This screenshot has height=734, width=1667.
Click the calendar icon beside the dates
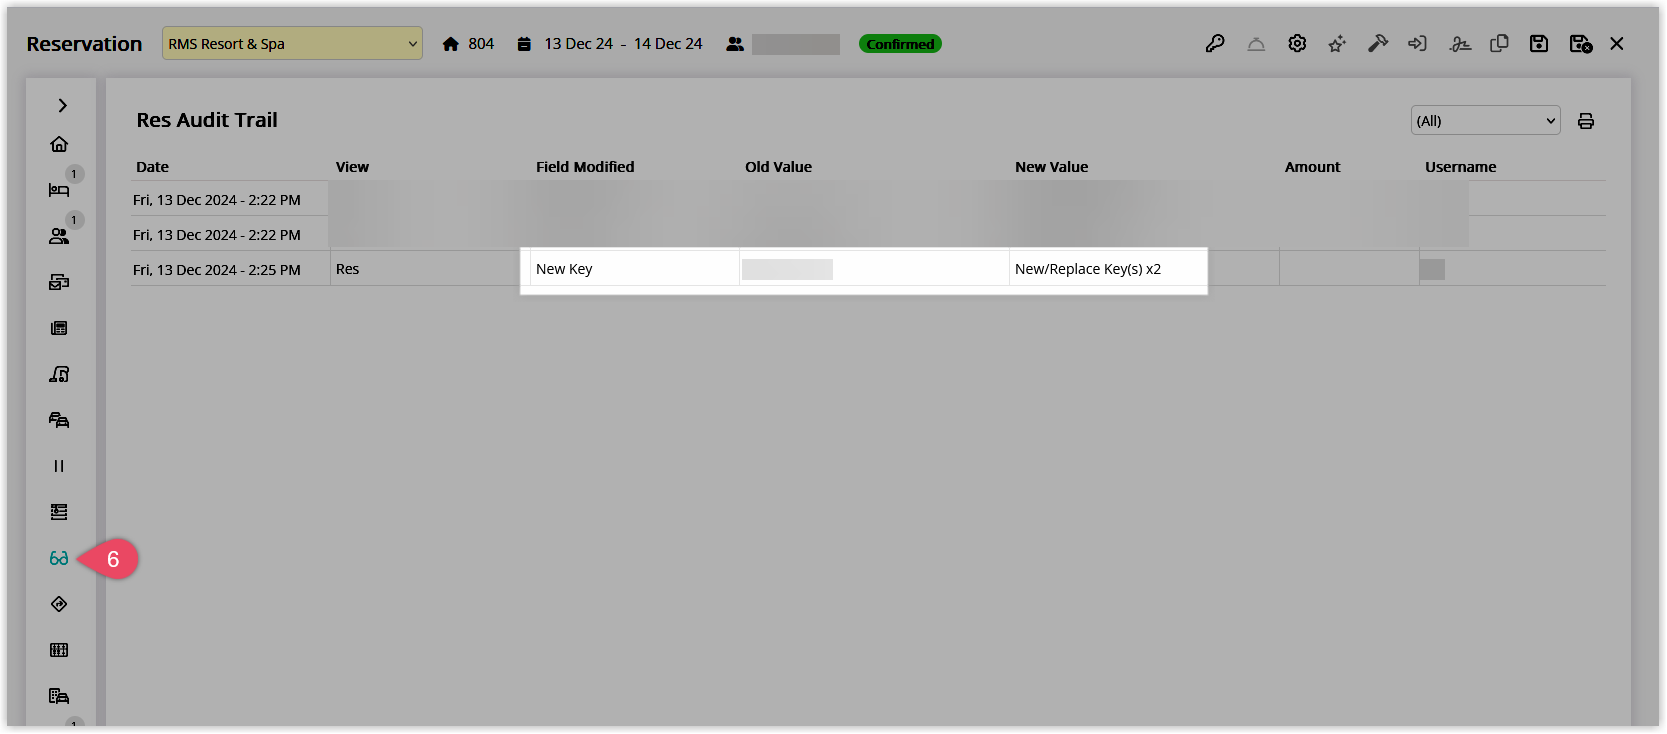tap(524, 44)
